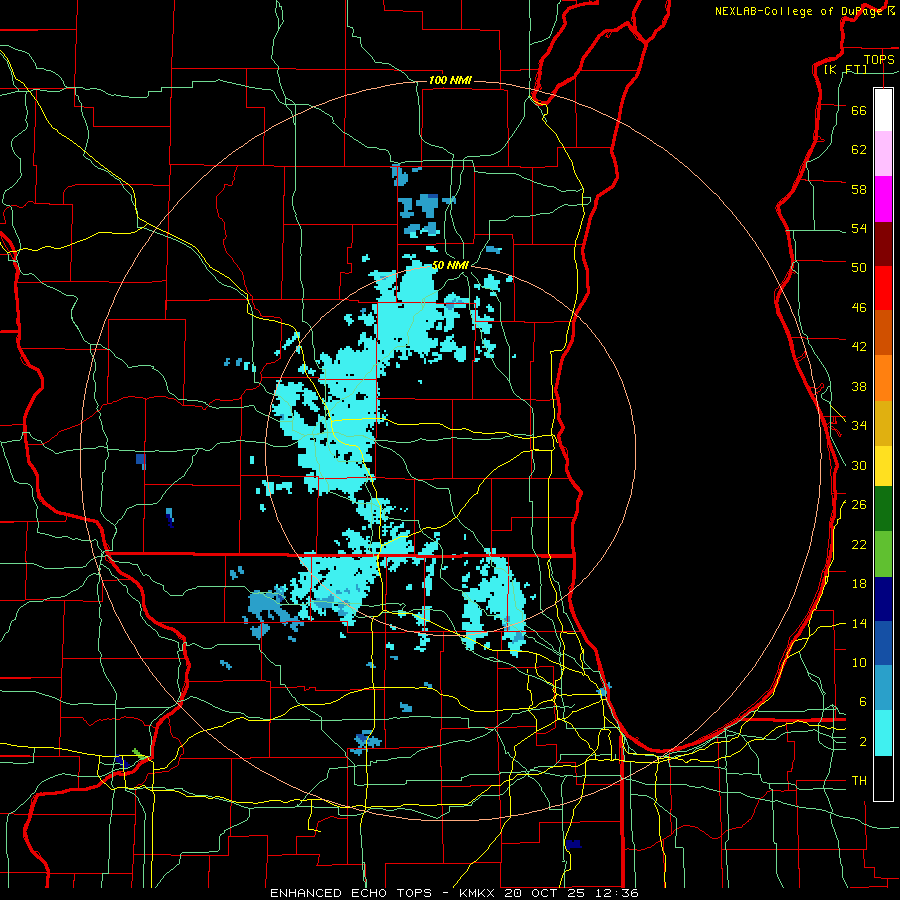Image resolution: width=900 pixels, height=900 pixels.
Task: Click the 50 NMI range ring label
Action: pos(451,265)
